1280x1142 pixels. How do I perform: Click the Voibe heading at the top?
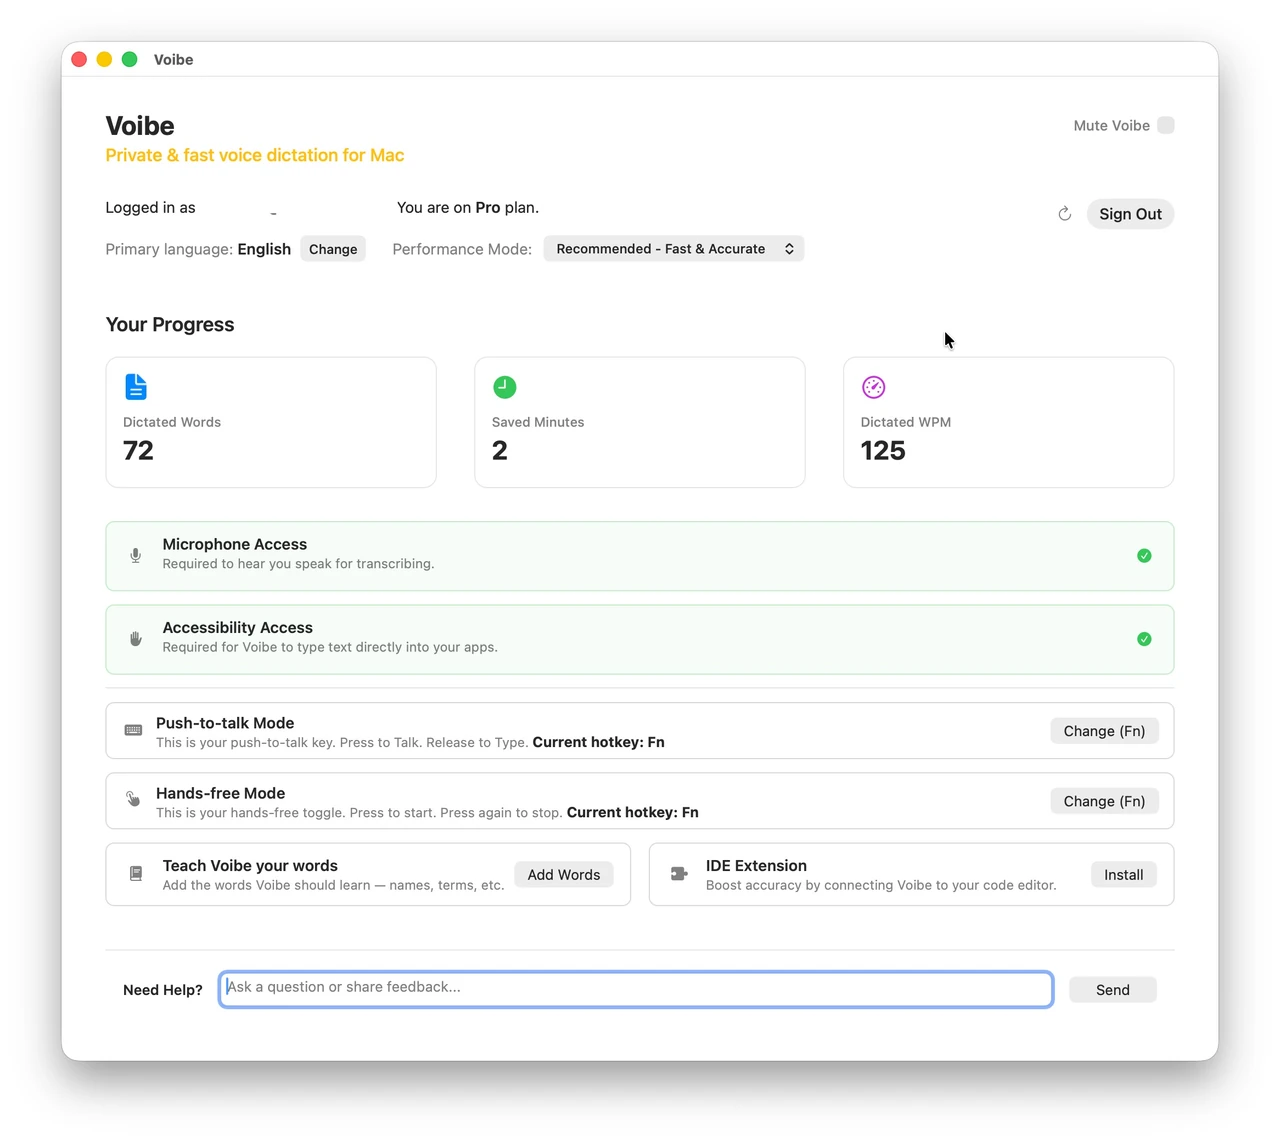[140, 126]
